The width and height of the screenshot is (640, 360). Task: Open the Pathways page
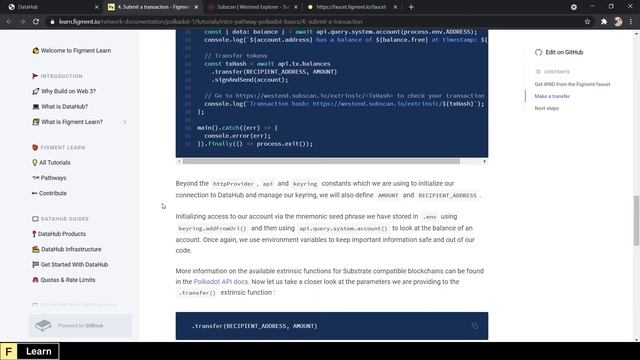click(49, 178)
